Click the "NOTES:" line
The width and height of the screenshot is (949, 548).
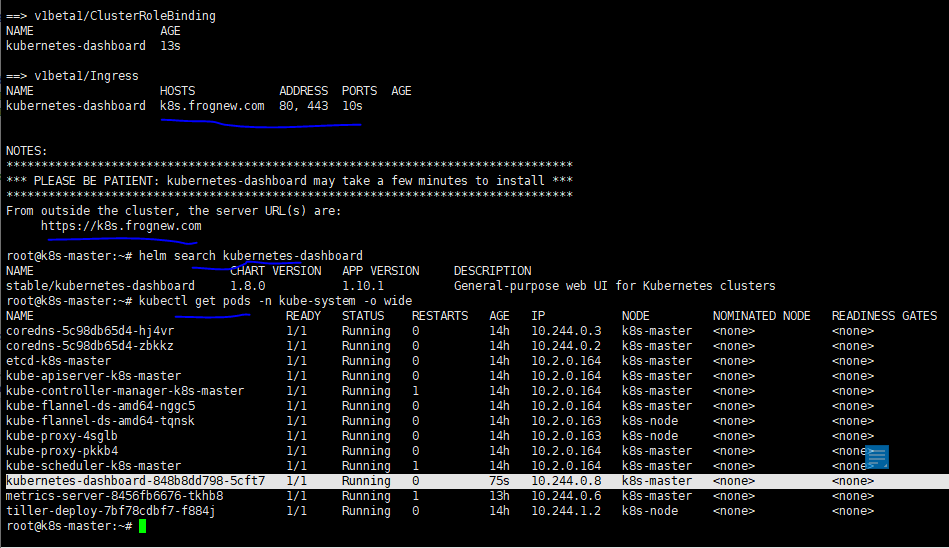click(27, 151)
